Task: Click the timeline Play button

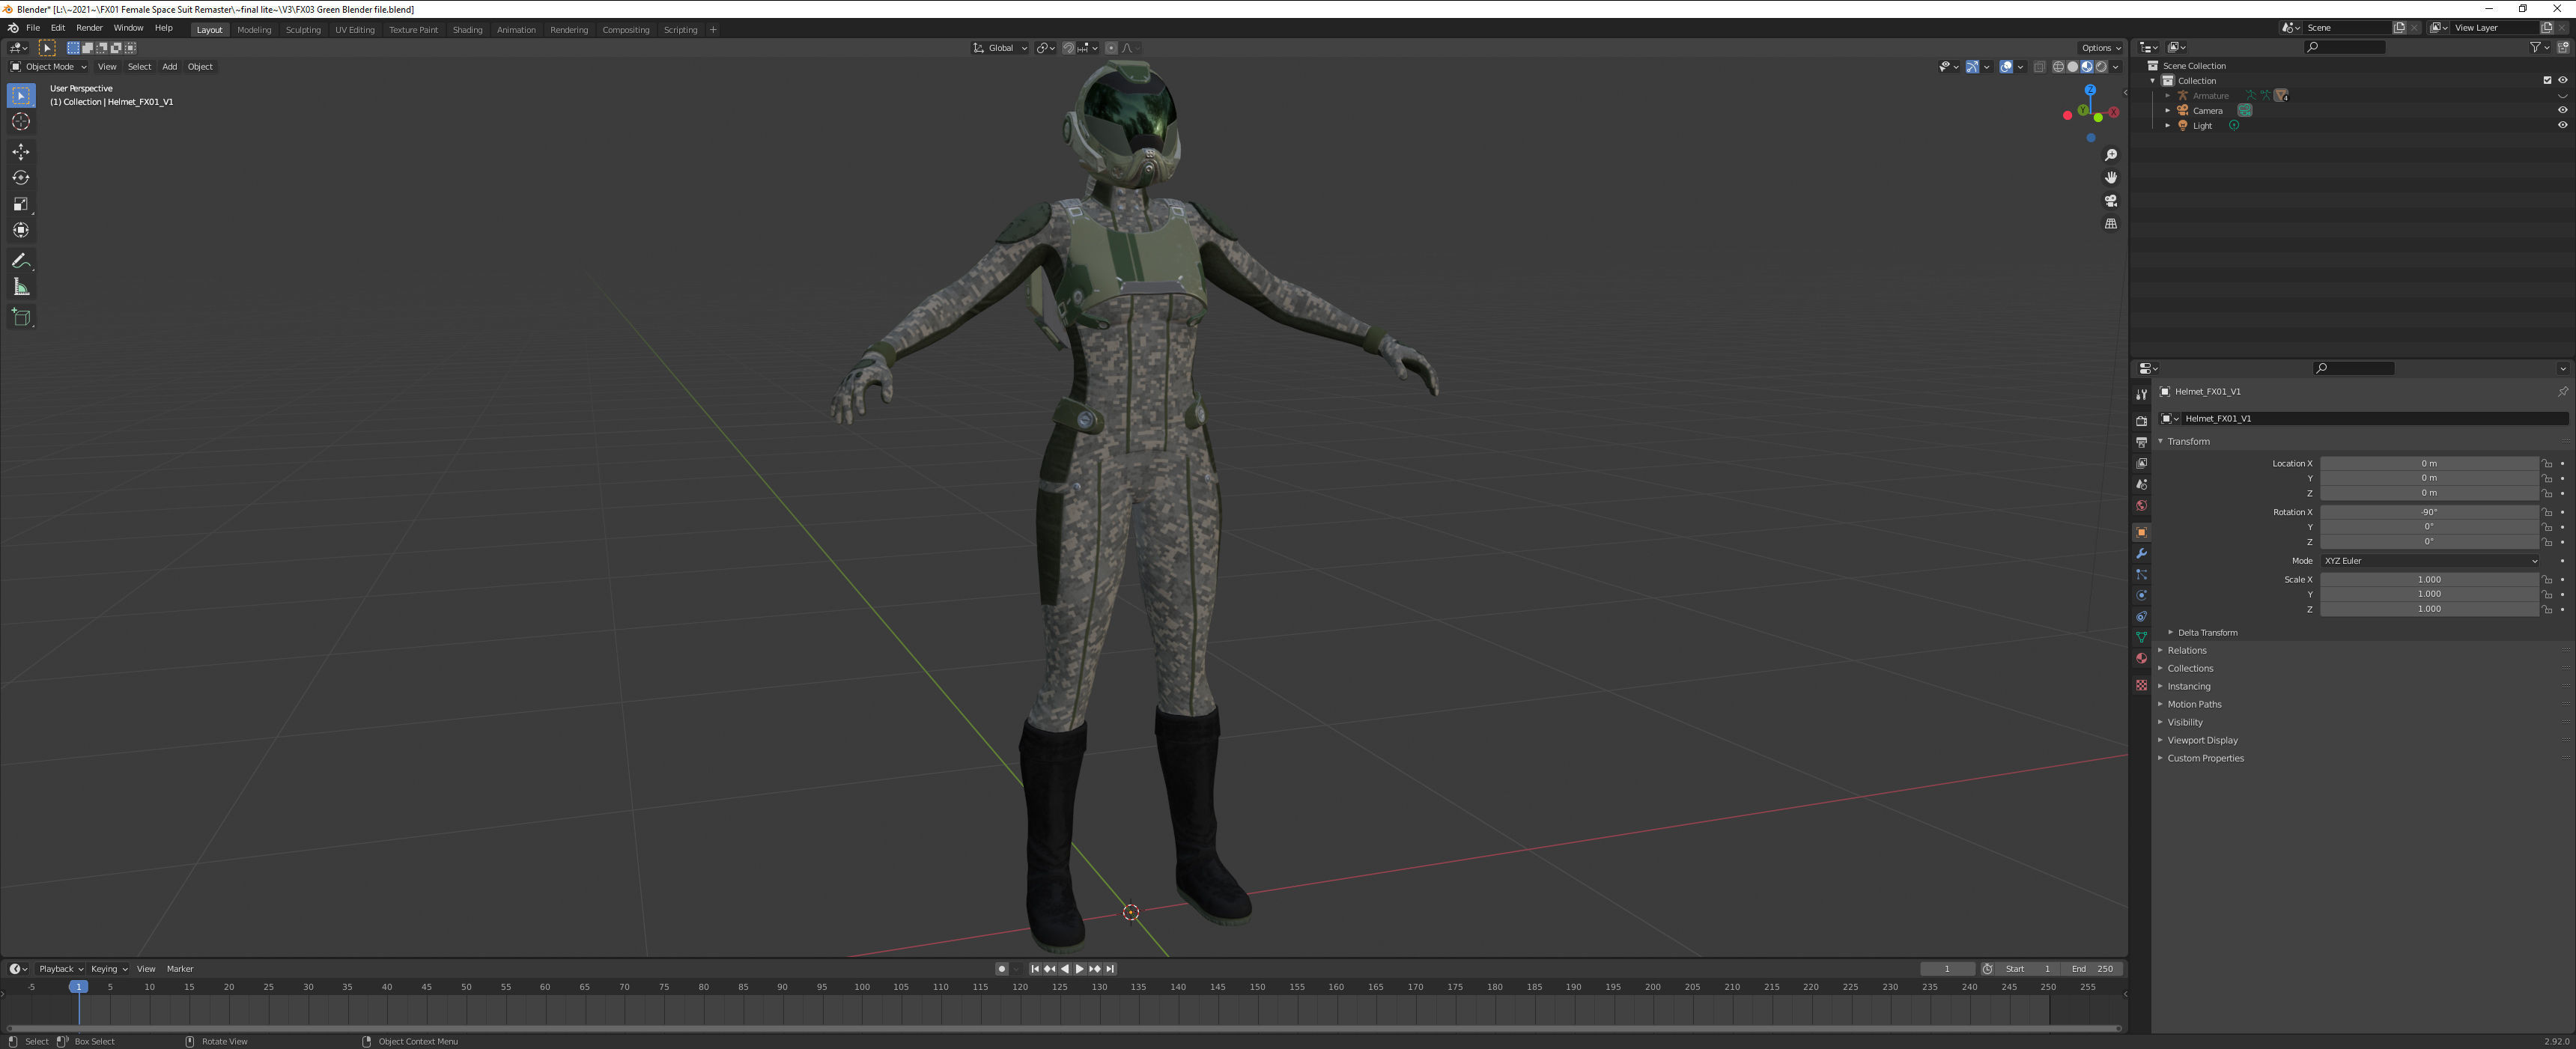Action: (1079, 969)
